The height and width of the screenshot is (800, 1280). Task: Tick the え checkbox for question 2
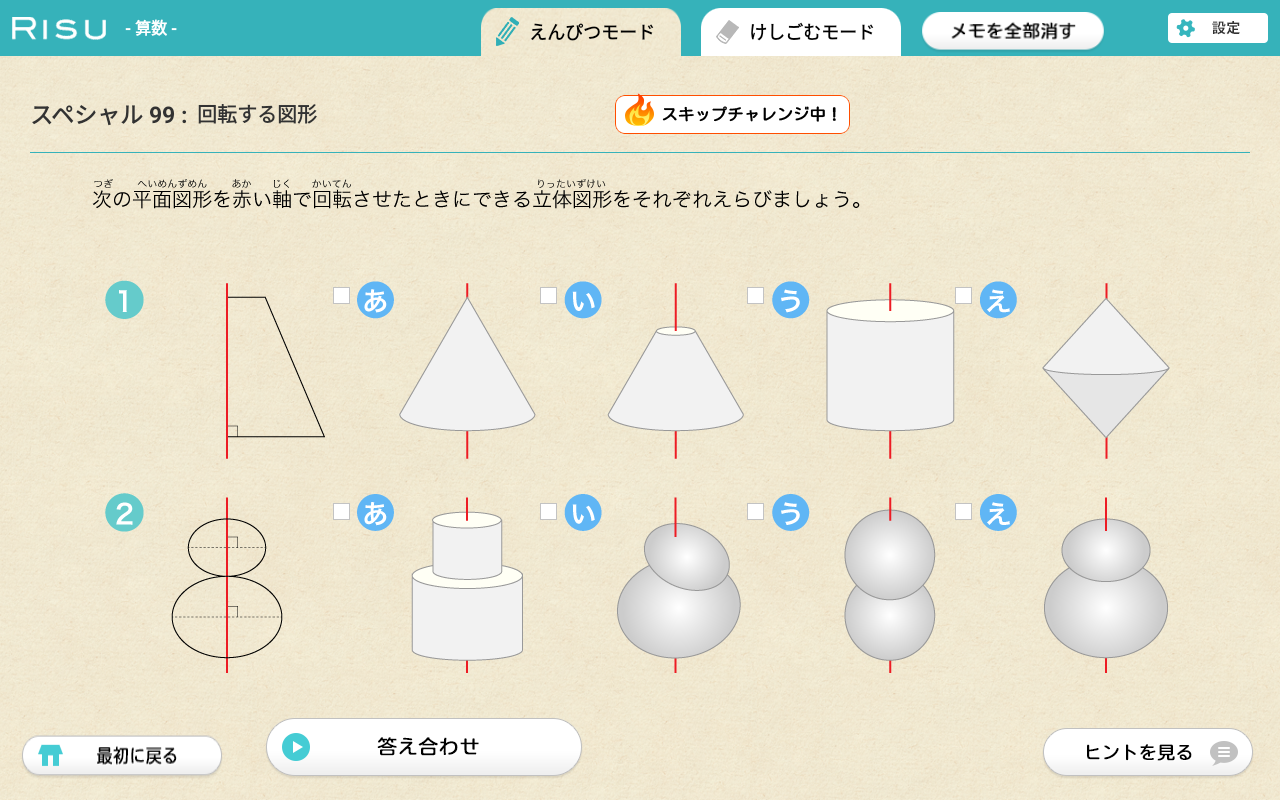tap(963, 511)
